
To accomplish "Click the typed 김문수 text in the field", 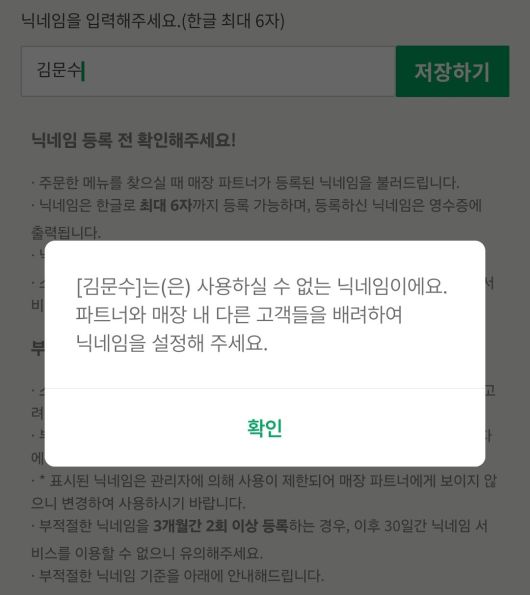I will [60, 70].
